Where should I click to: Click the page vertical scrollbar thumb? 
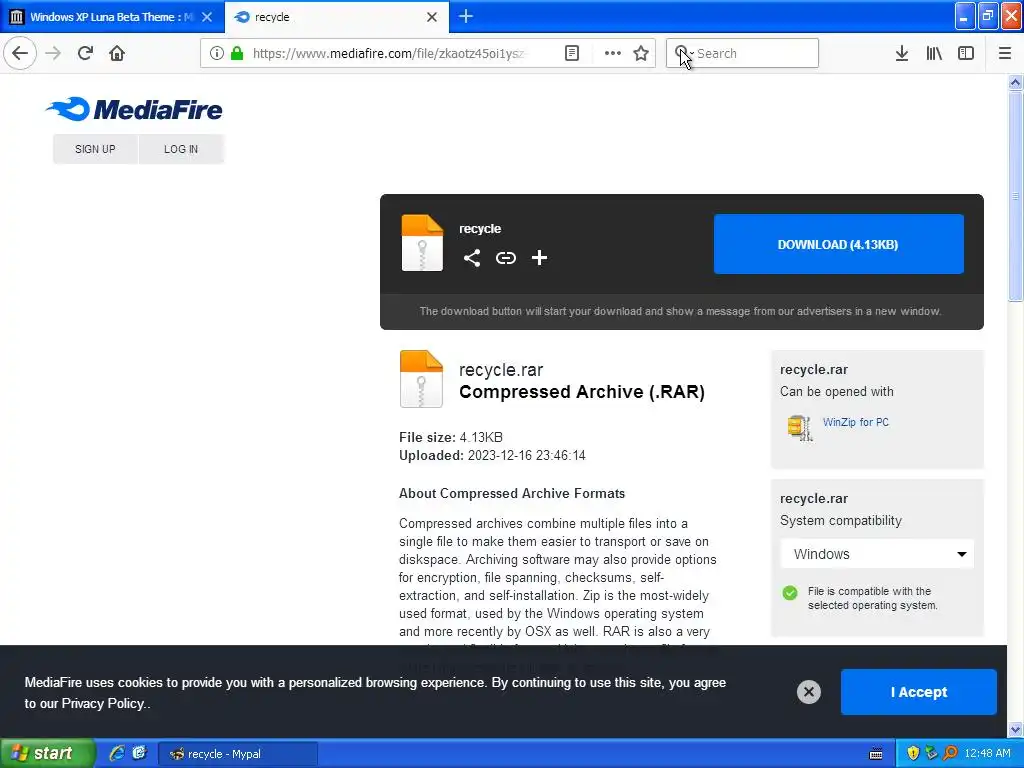pos(1015,196)
